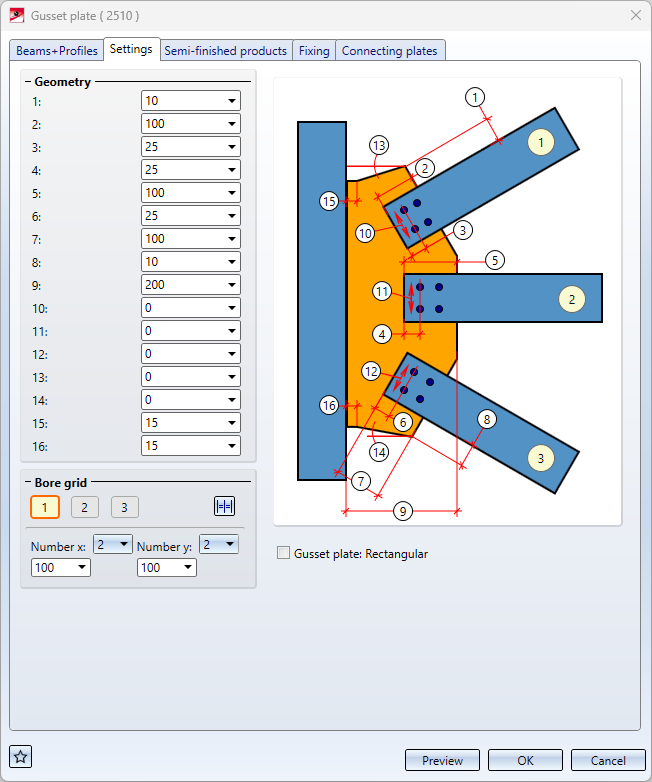652x782 pixels.
Task: Enable the Gusset plate: Rectangular checkbox
Action: coord(283,553)
